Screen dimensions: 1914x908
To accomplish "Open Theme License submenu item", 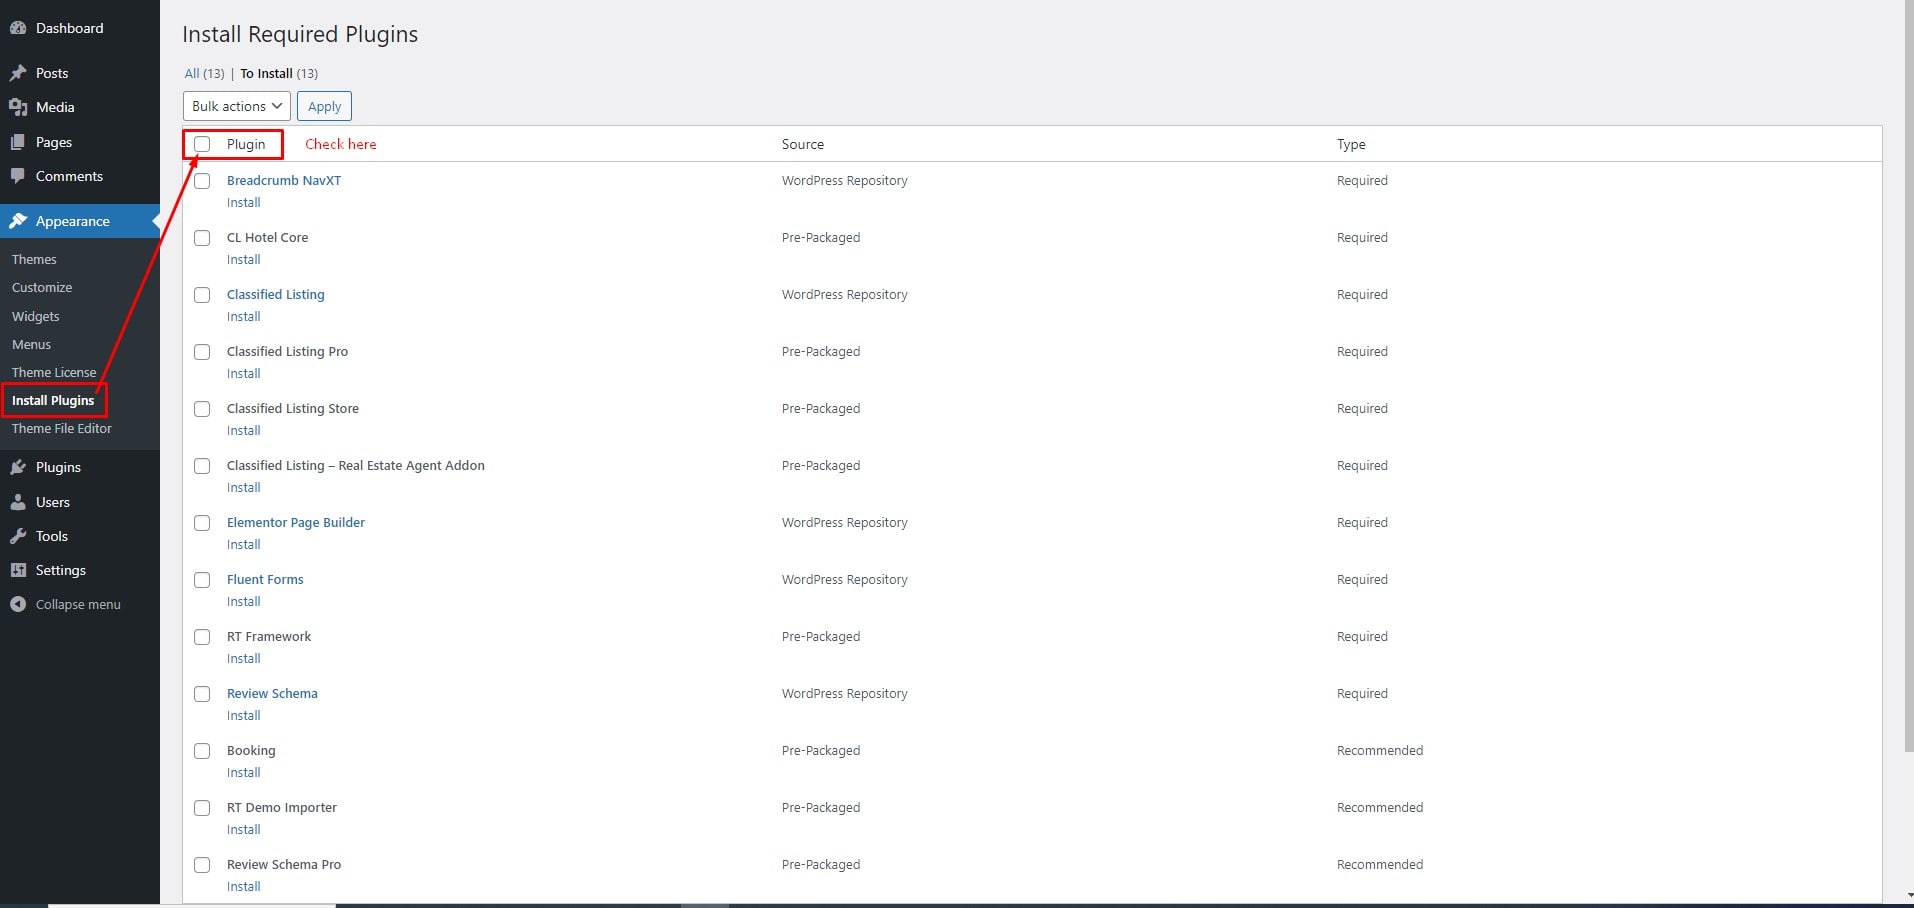I will click(x=54, y=372).
